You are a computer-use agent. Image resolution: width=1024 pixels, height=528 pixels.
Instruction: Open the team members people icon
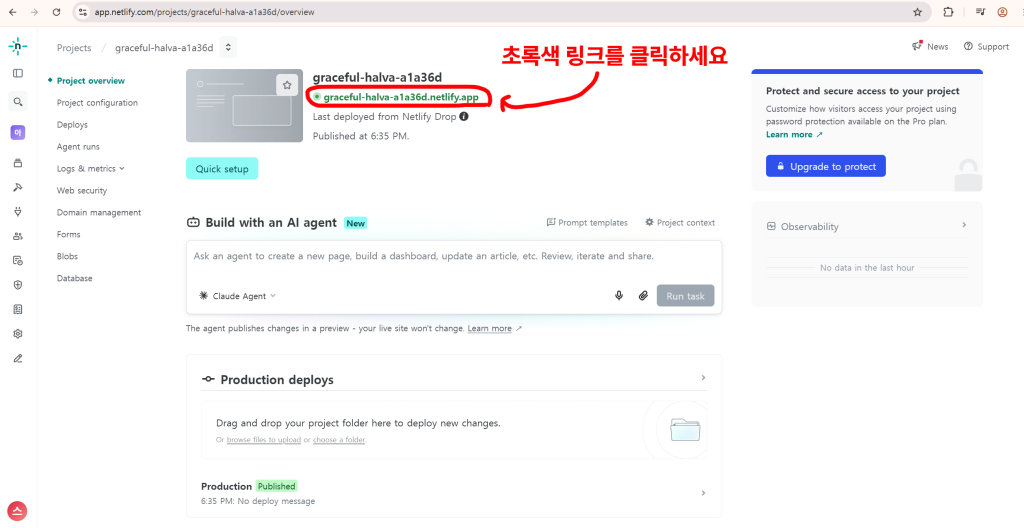(x=18, y=236)
